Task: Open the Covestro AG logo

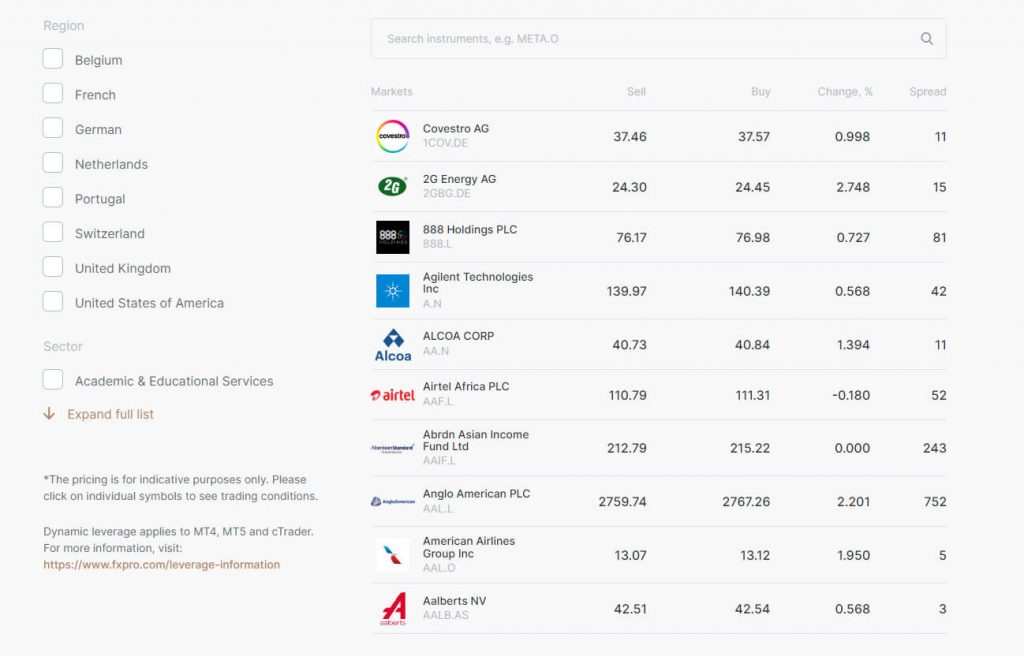Action: tap(392, 137)
